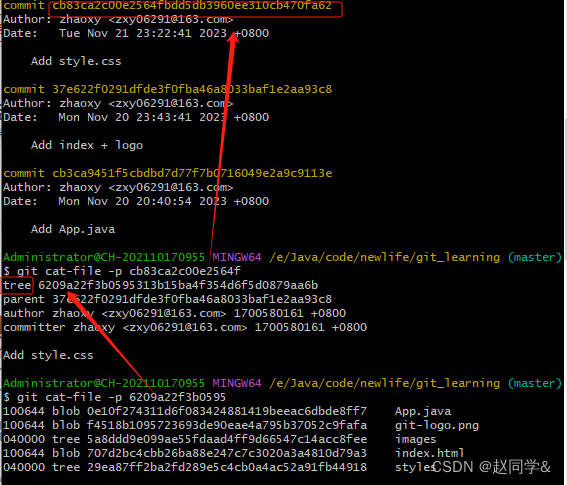Click the git-logo.png file name
567x485 pixels.
[x=437, y=426]
